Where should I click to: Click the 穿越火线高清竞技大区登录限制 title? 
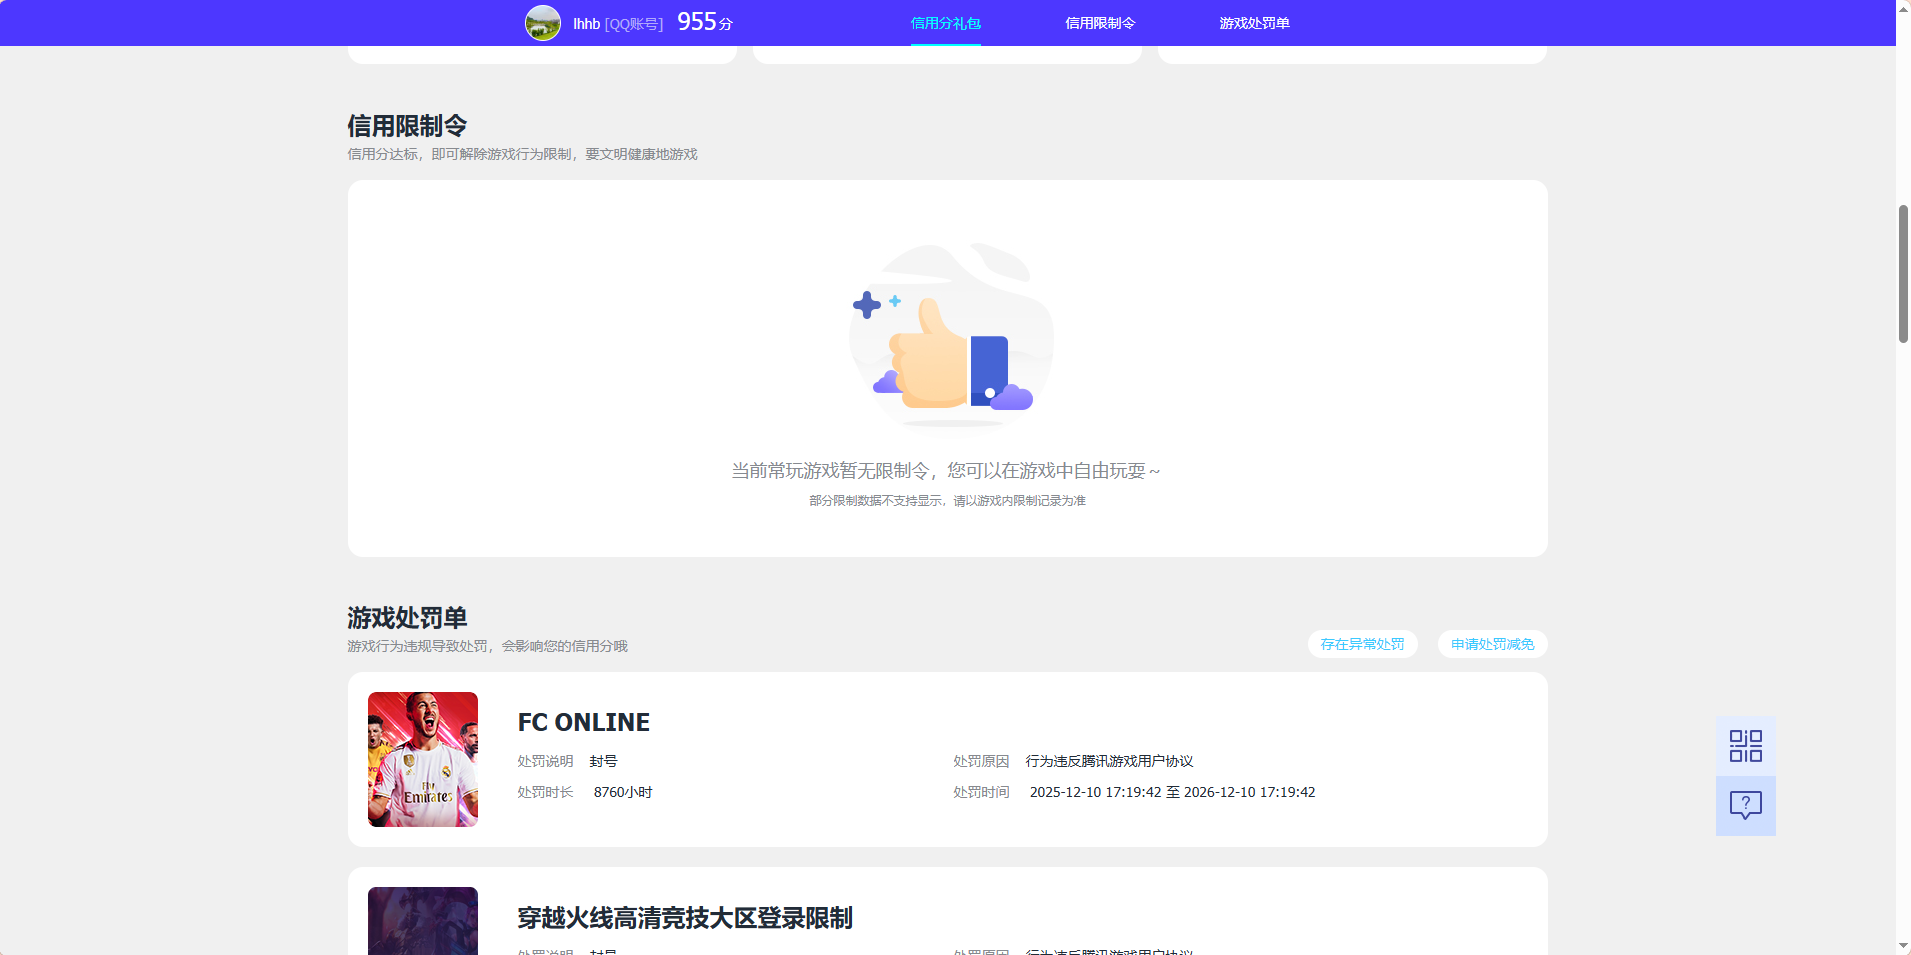tap(685, 918)
